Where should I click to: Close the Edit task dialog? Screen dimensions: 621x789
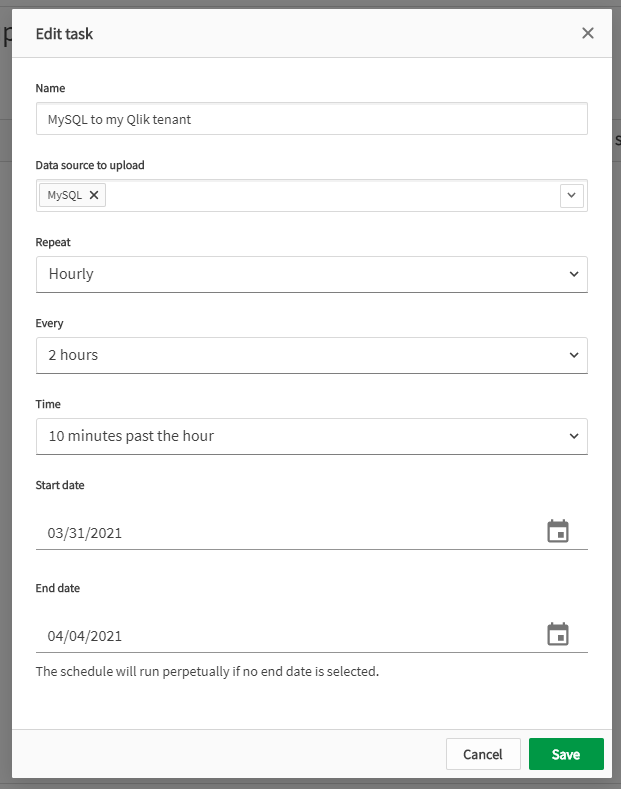tap(588, 33)
